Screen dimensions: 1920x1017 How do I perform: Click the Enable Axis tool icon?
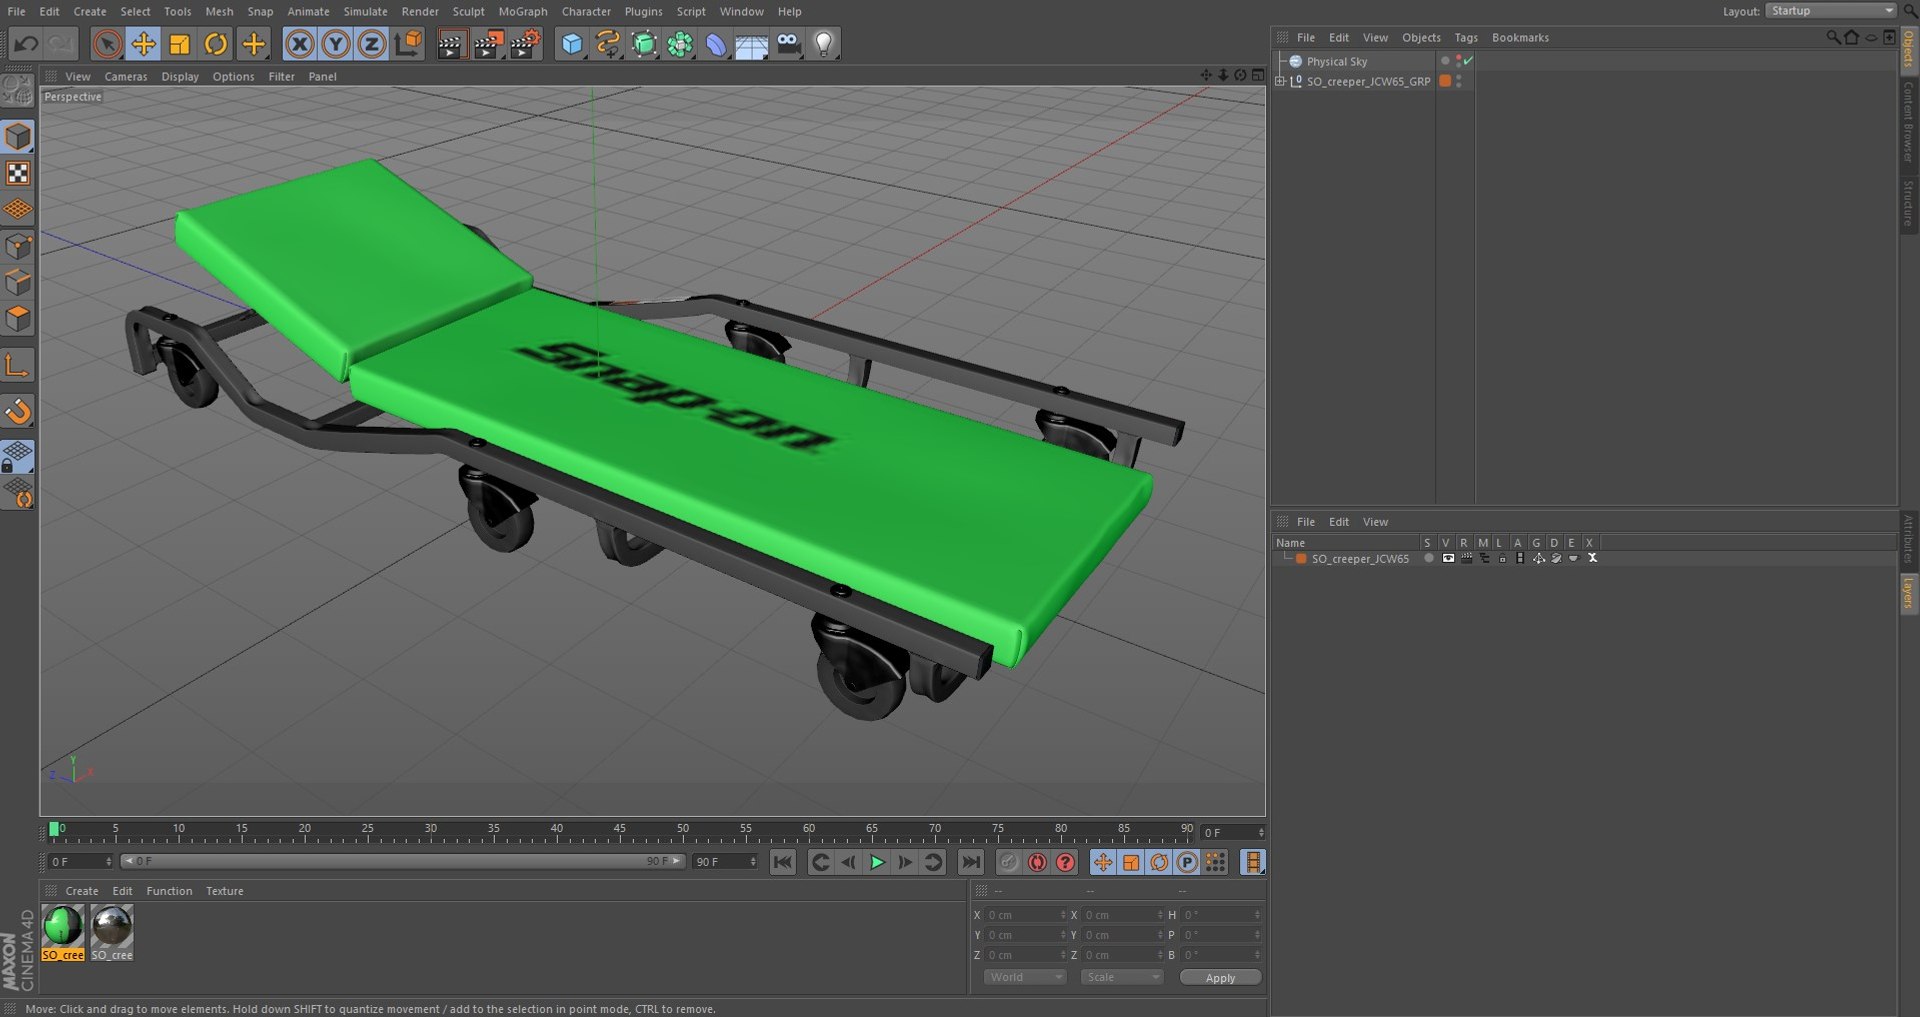tap(18, 366)
